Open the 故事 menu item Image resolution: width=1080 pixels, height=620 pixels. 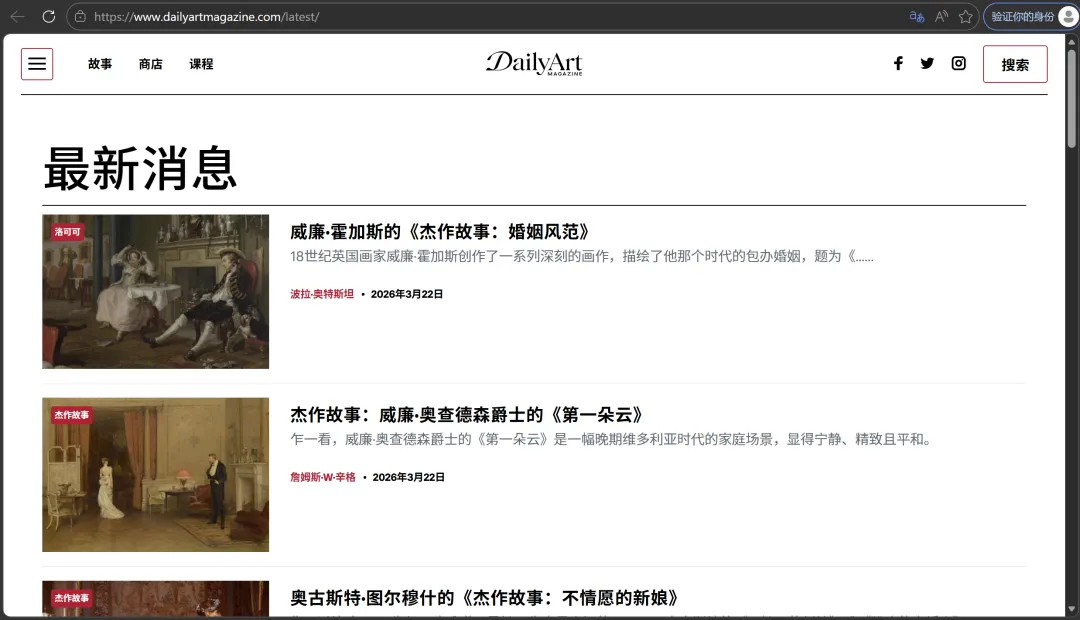pos(100,64)
